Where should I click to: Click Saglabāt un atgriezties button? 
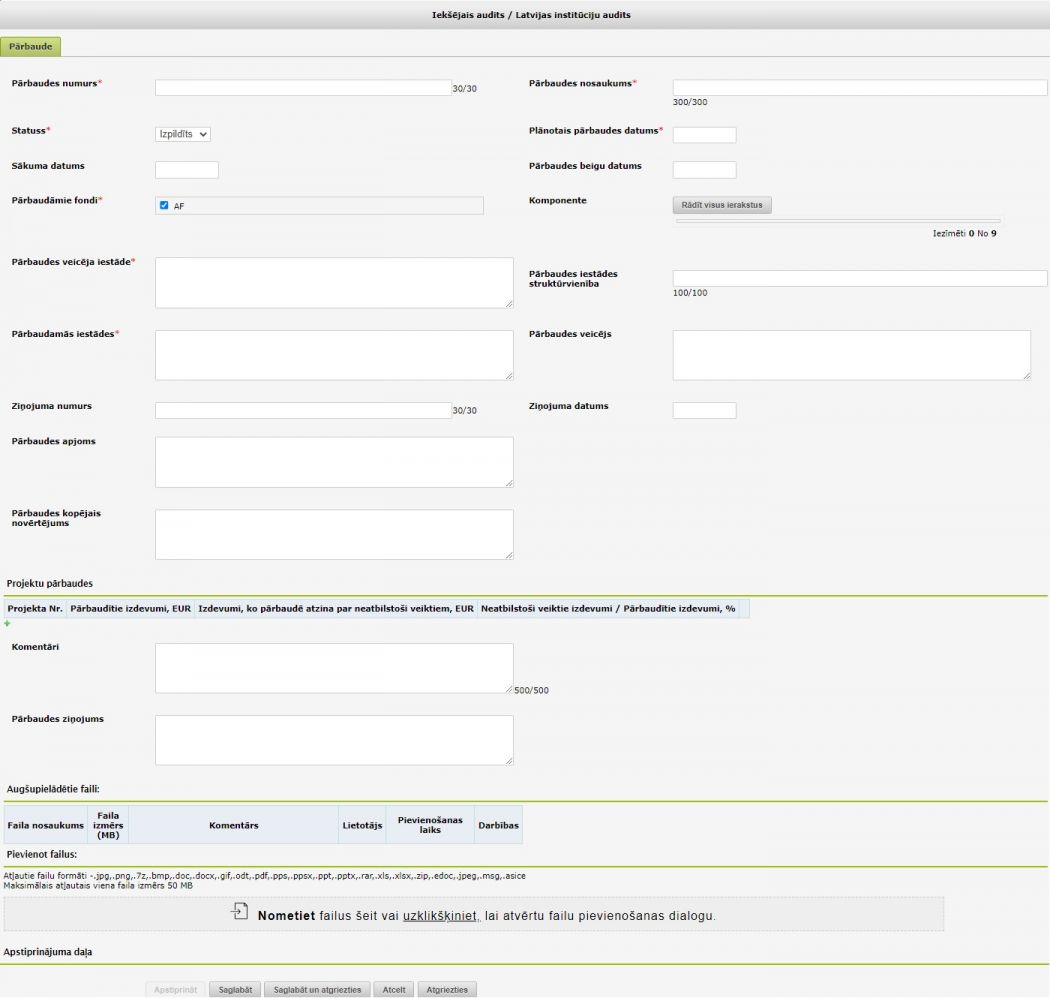click(317, 989)
